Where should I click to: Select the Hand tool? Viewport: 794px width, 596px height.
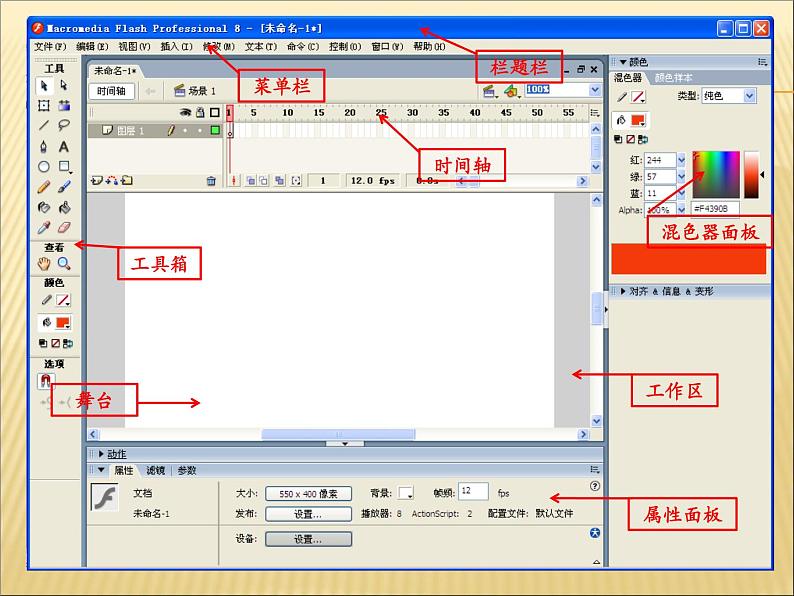click(x=44, y=263)
